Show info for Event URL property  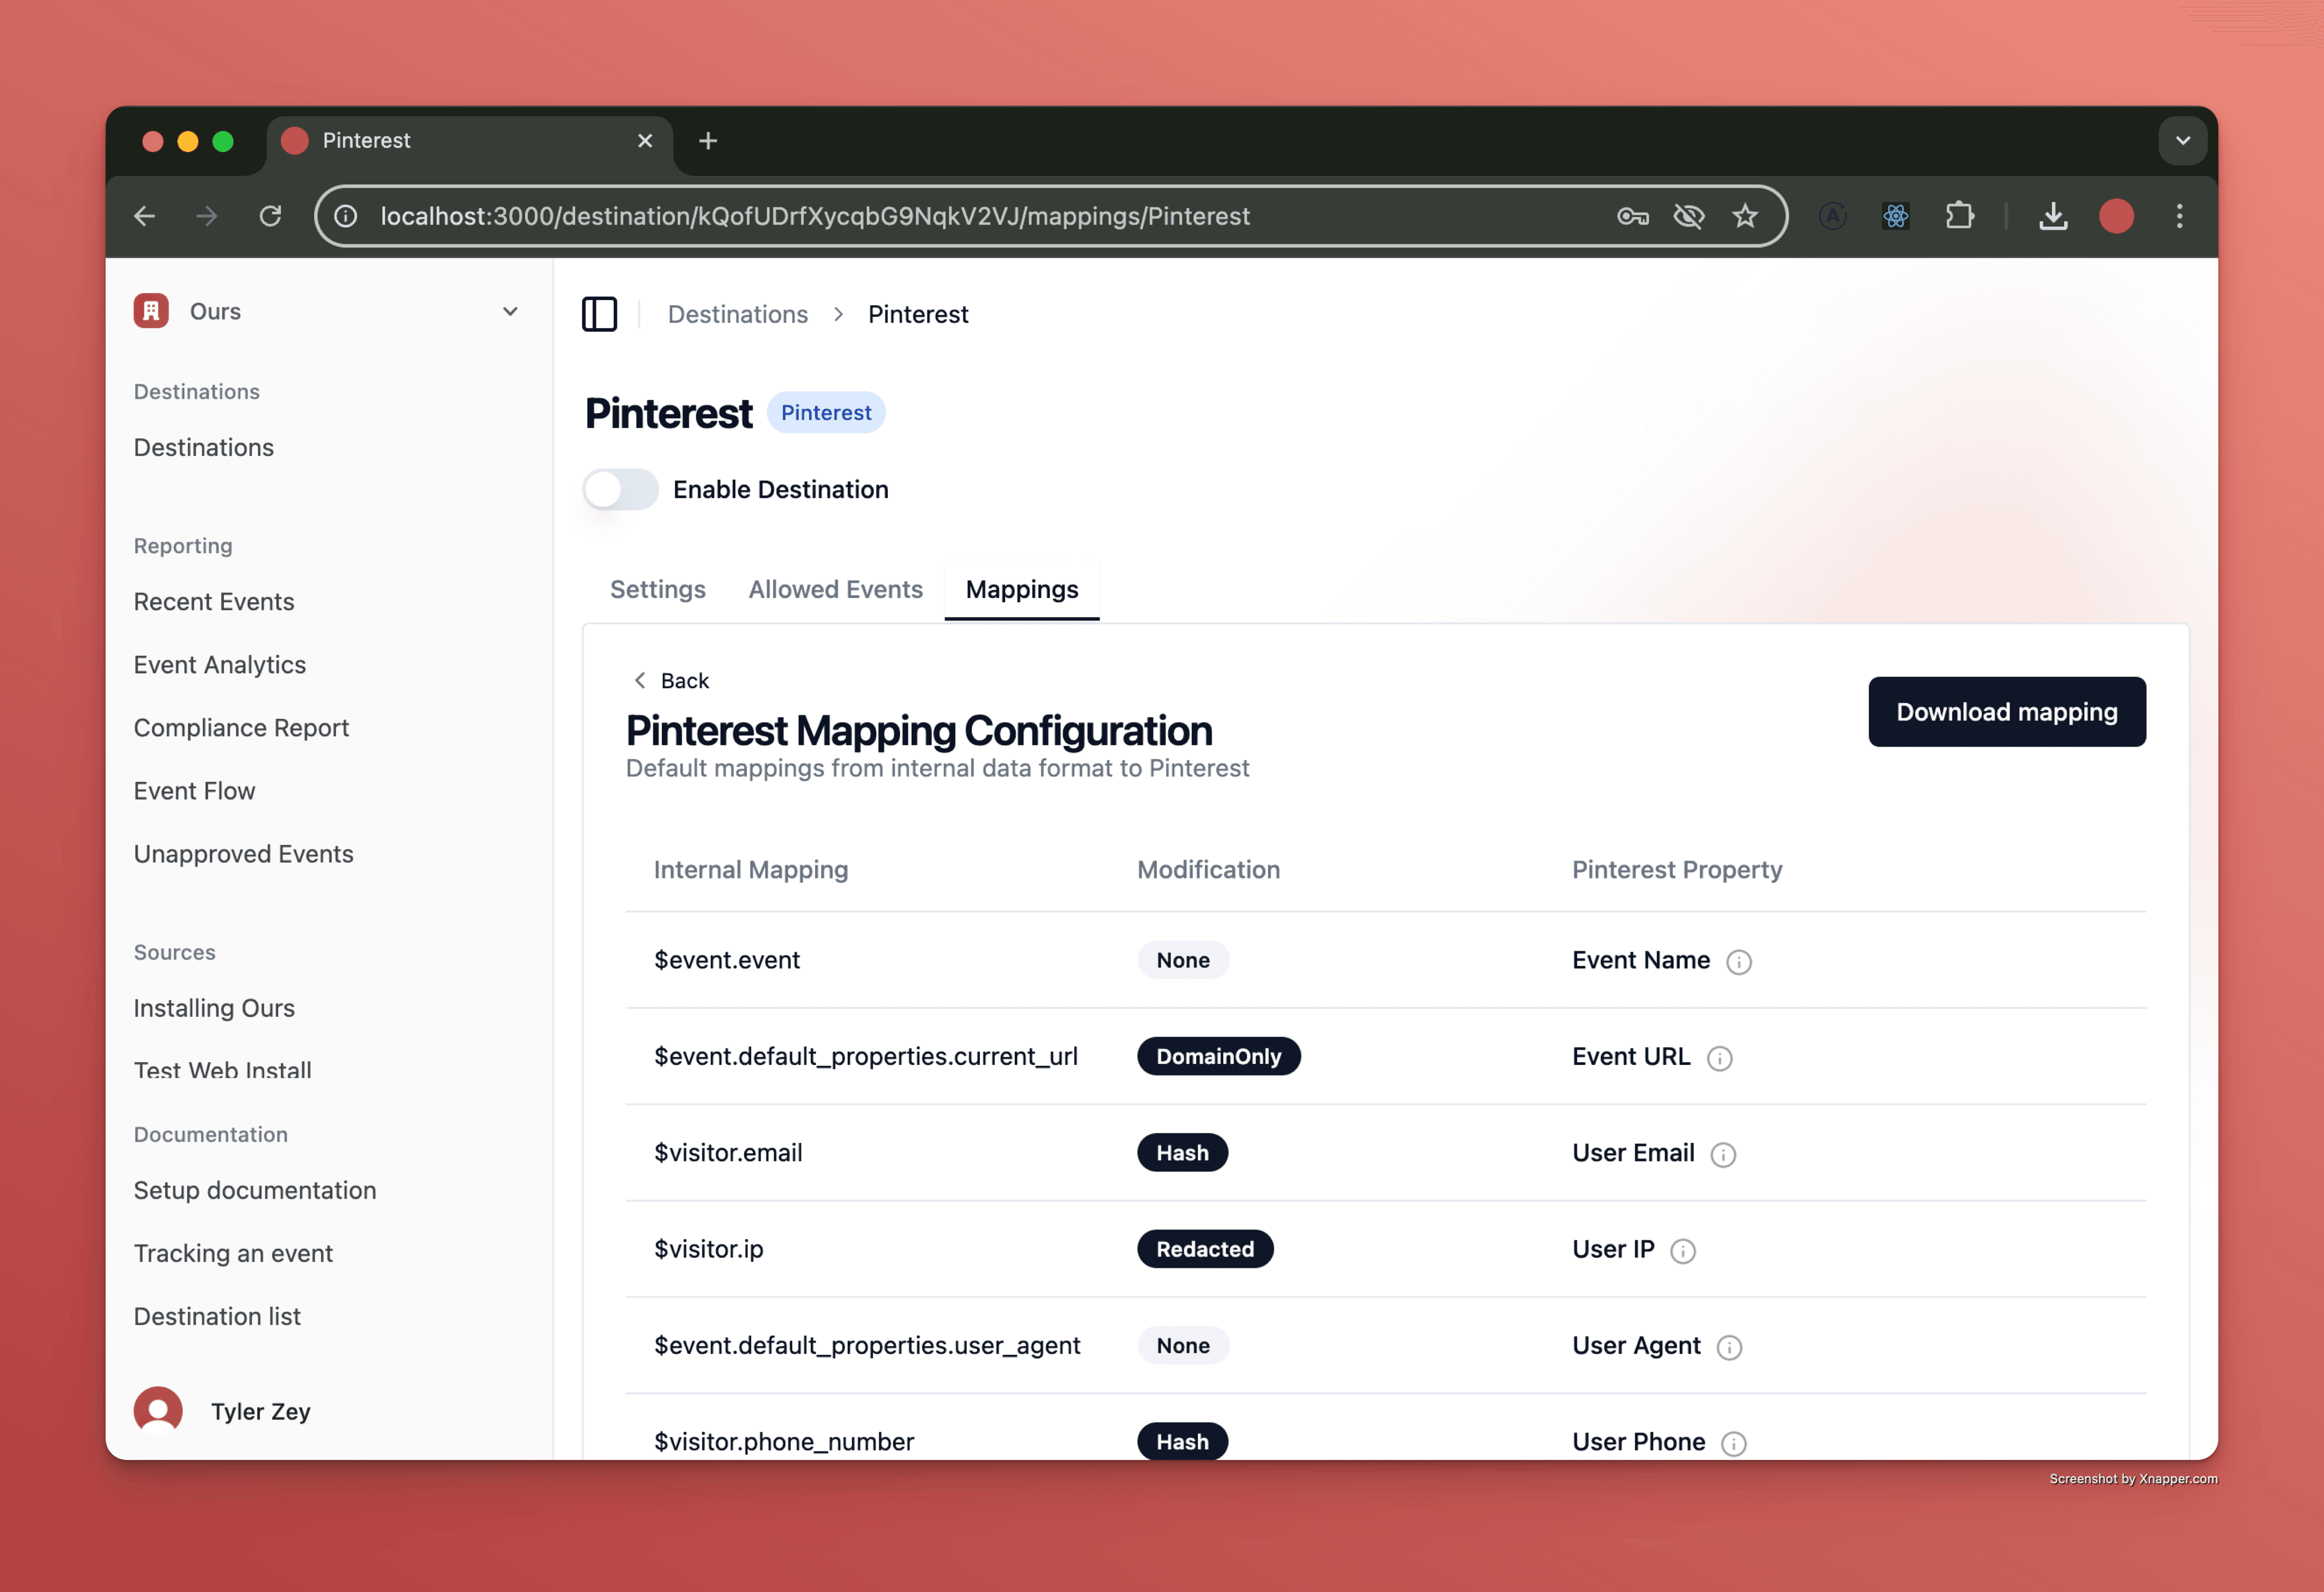point(1719,1058)
